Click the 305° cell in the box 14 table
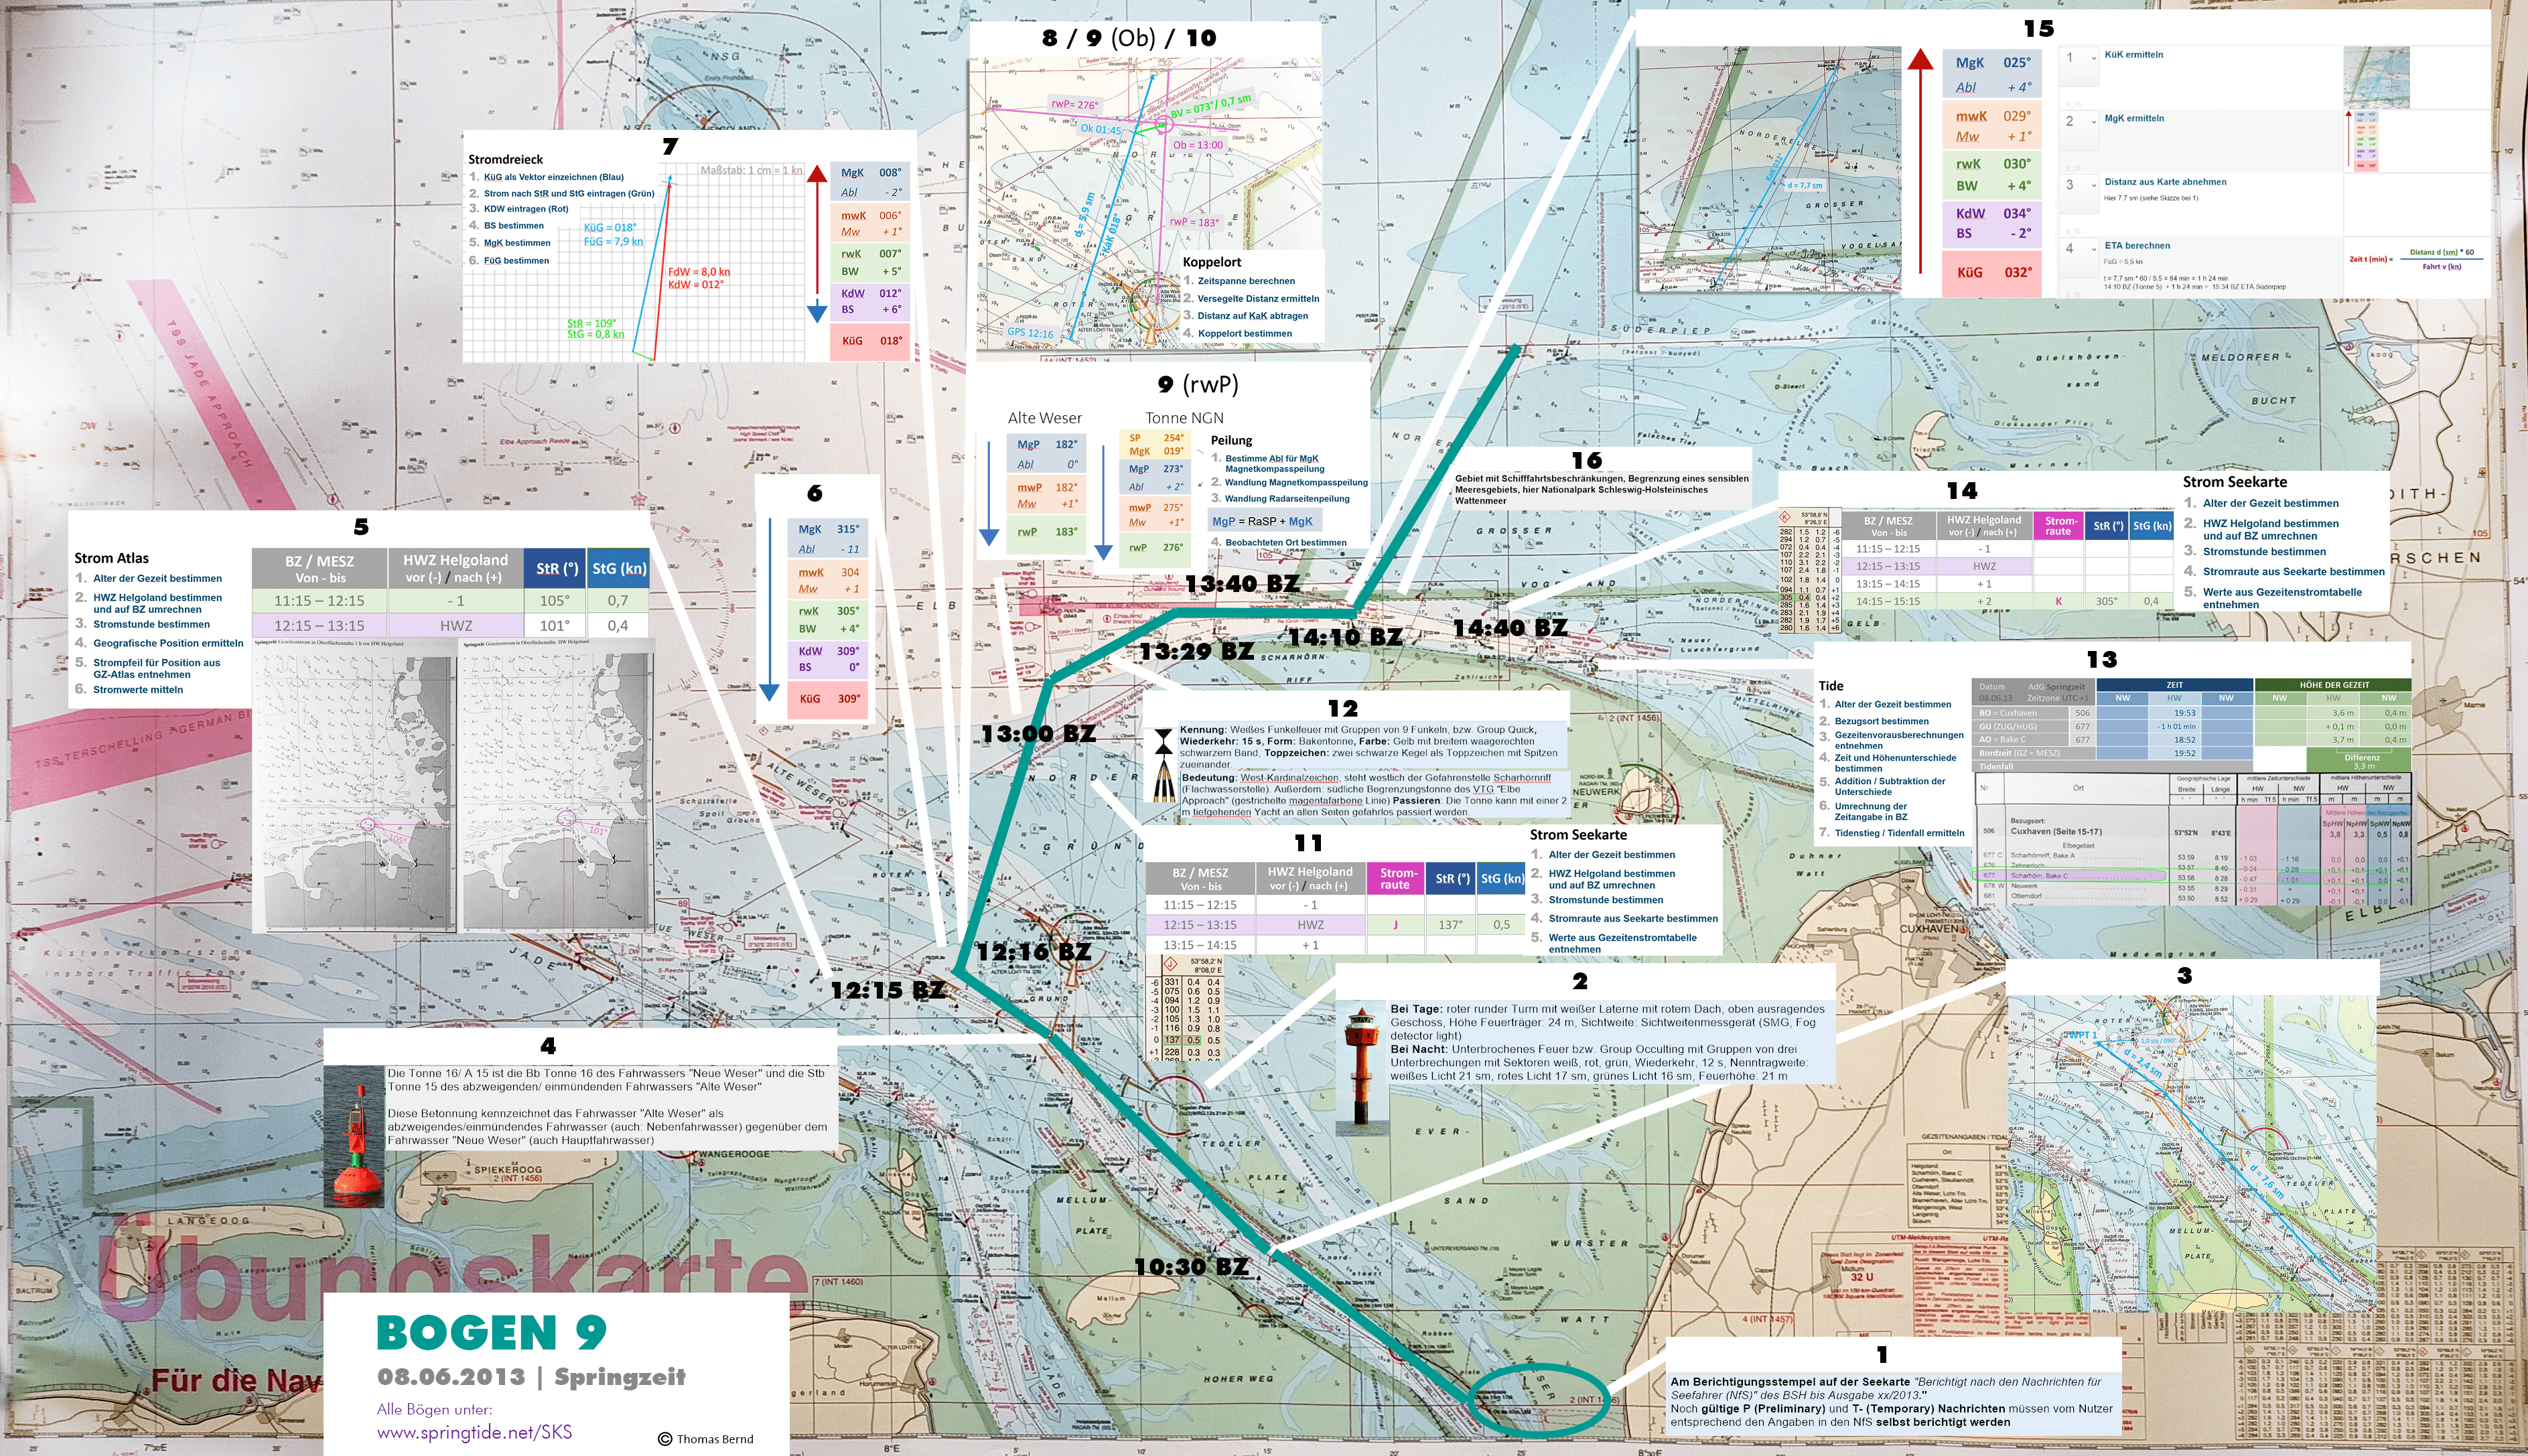 (x=2106, y=601)
